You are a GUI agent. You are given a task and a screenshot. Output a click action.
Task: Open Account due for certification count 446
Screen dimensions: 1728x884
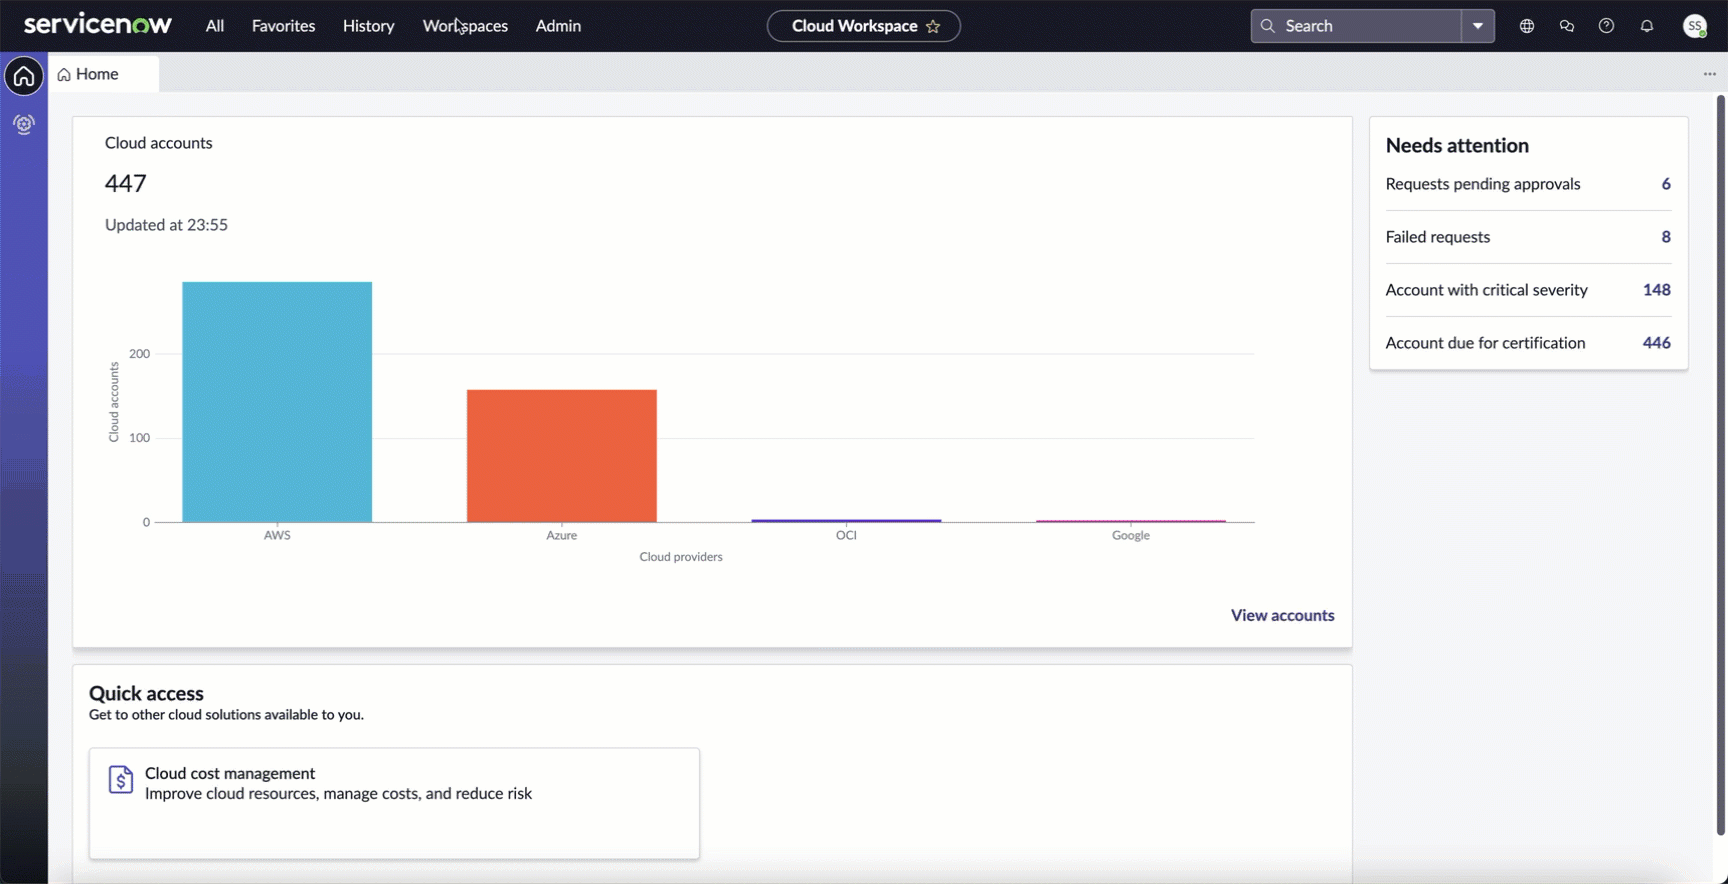(x=1657, y=343)
